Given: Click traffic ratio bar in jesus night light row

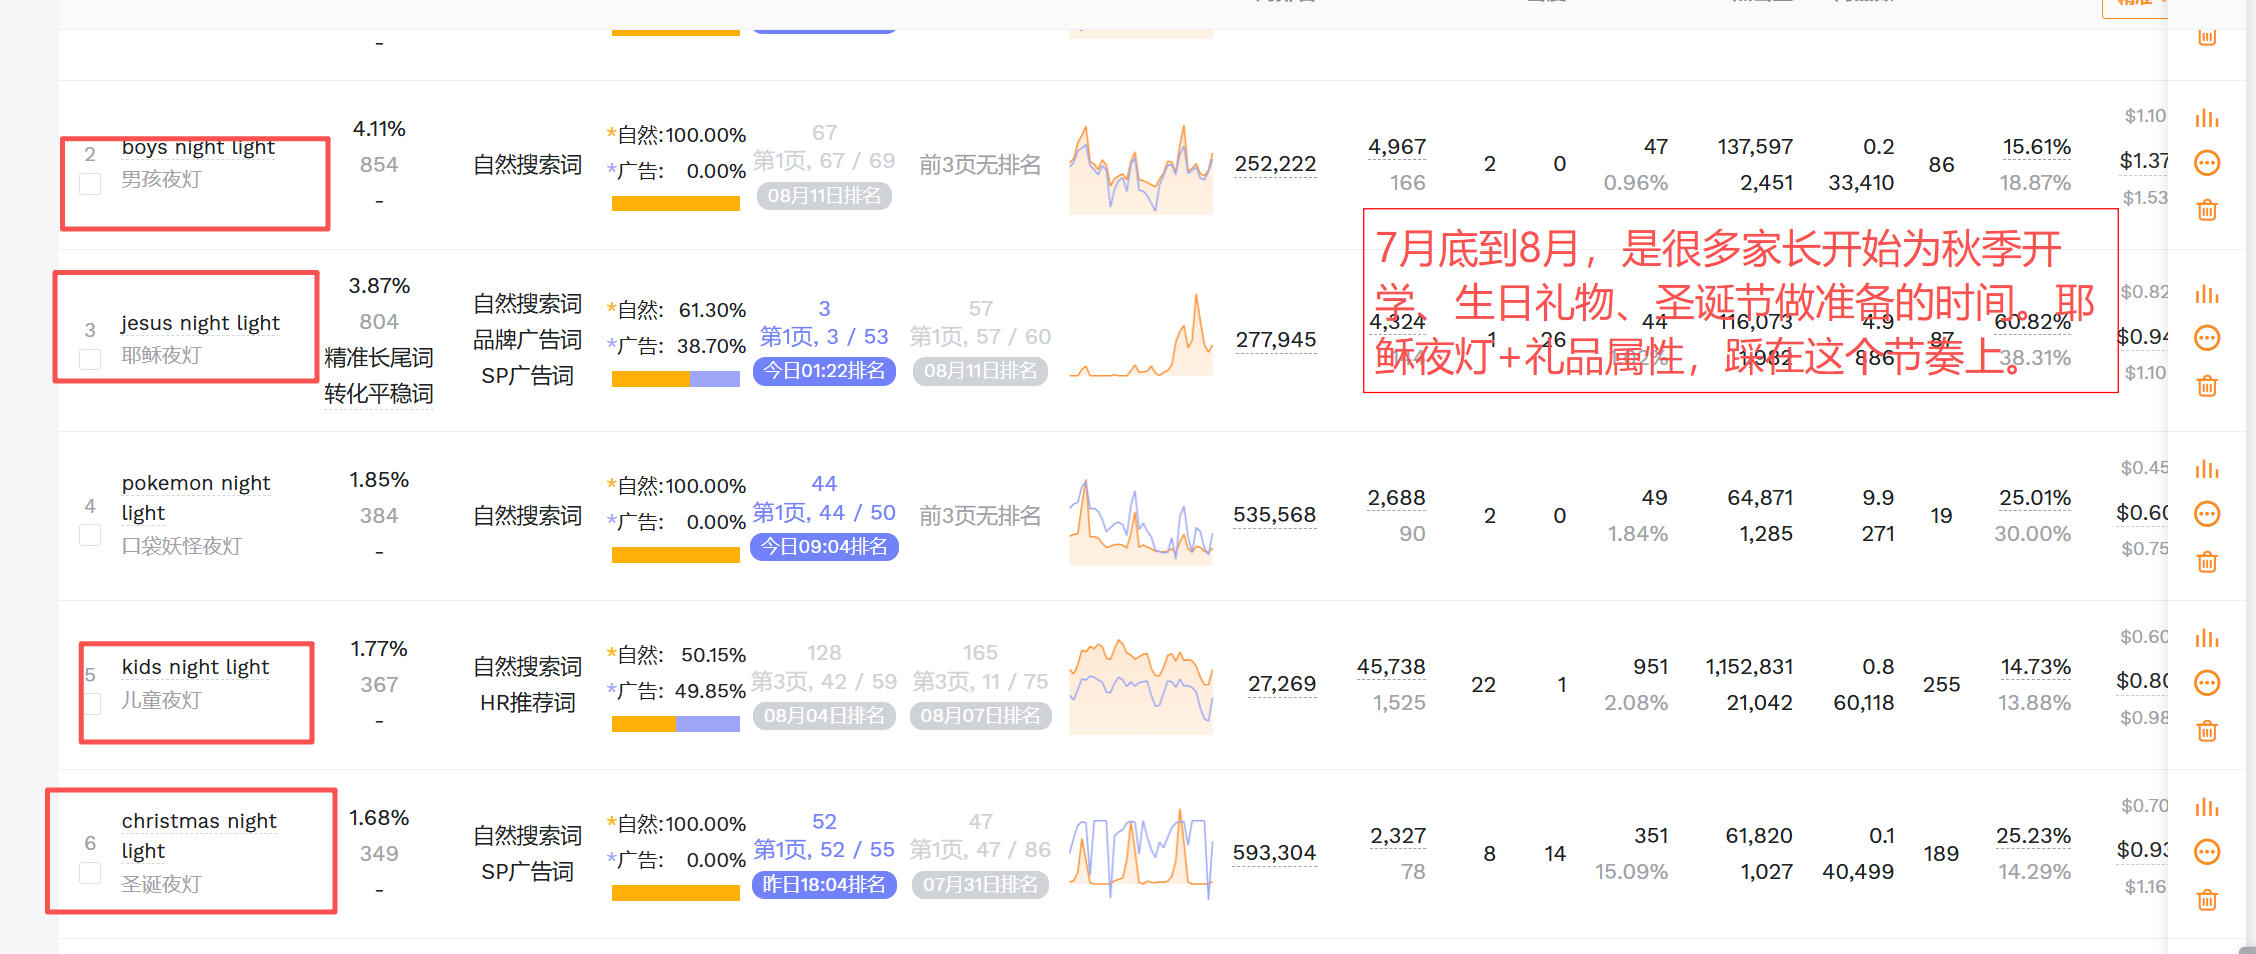Looking at the screenshot, I should [x=676, y=379].
